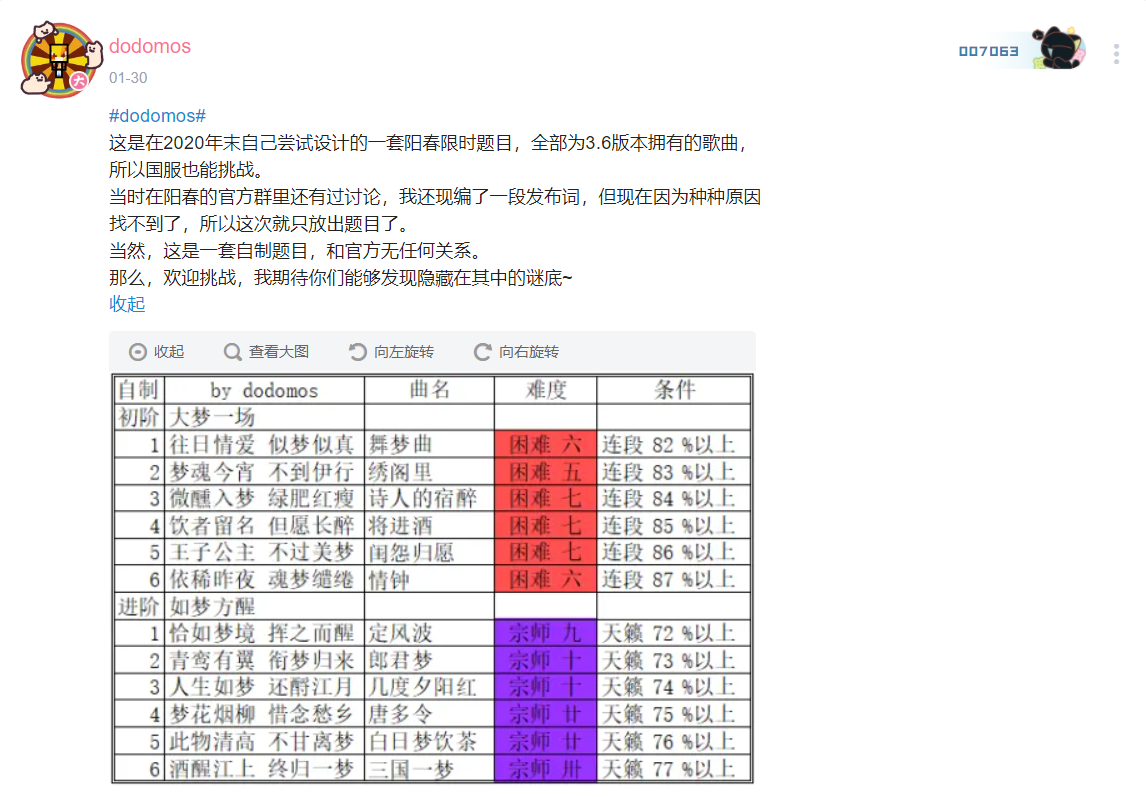The width and height of the screenshot is (1146, 797).
Task: Click the 情钟 song cell
Action: coord(429,579)
